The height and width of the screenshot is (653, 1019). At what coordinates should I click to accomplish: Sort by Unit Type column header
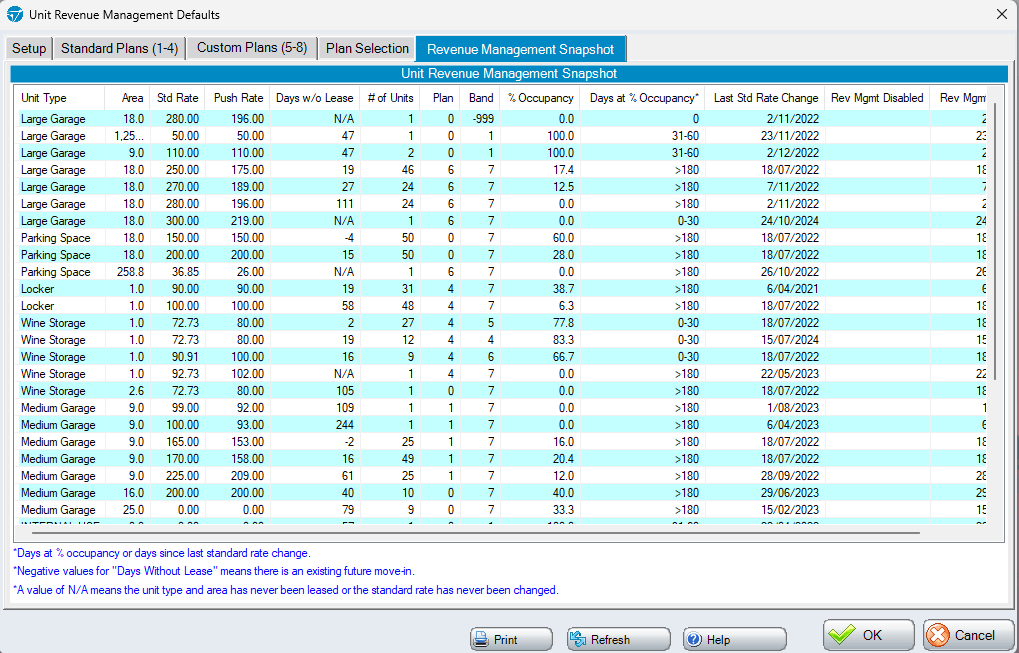click(44, 98)
